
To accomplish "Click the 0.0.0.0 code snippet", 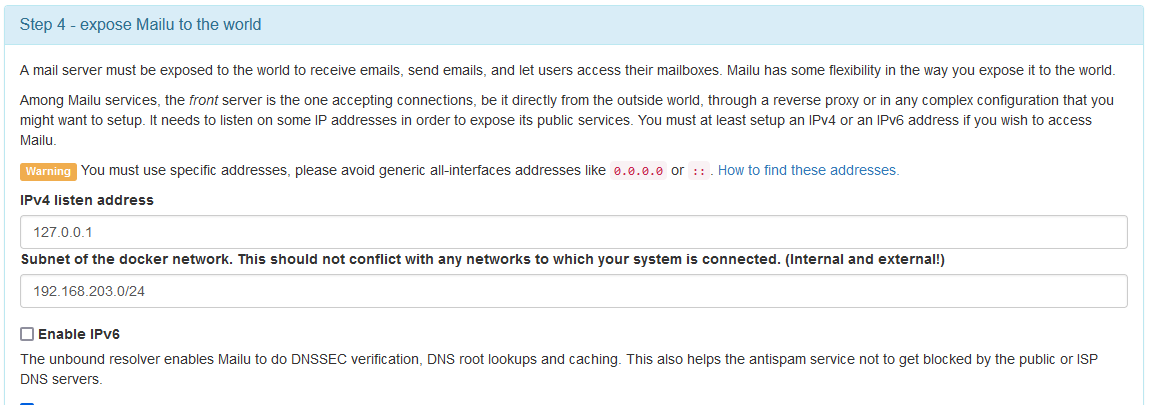I will pos(638,171).
